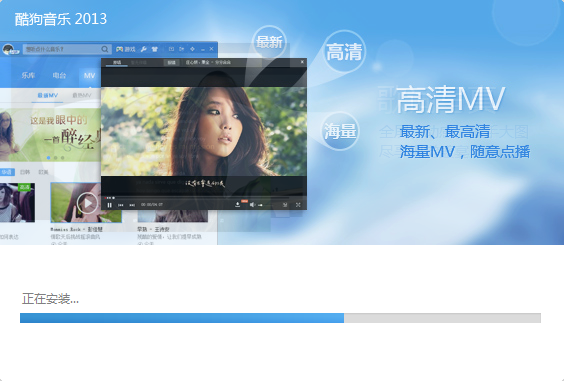This screenshot has width=564, height=381.
Task: Click the download icon in the video player
Action: (x=237, y=205)
